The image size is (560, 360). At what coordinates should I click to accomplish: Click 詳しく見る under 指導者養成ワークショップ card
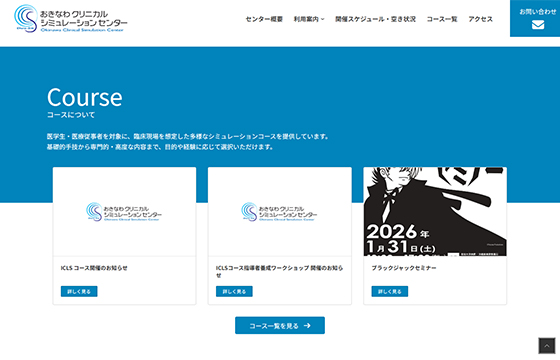click(x=234, y=291)
